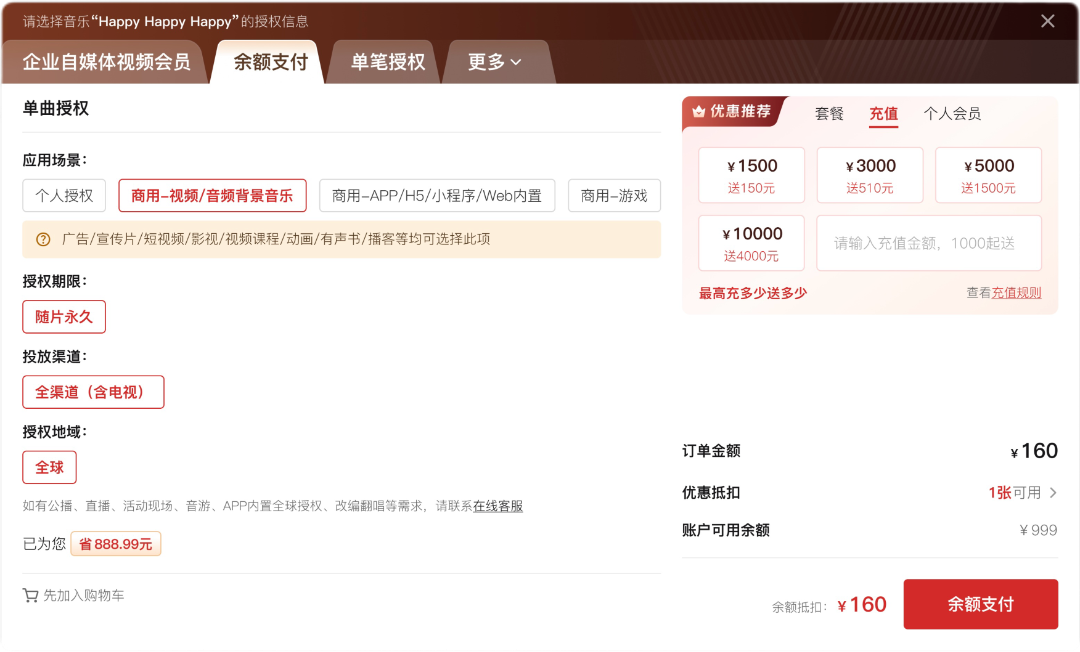Open the 企业自媒体视频会员 tab

coord(106,62)
